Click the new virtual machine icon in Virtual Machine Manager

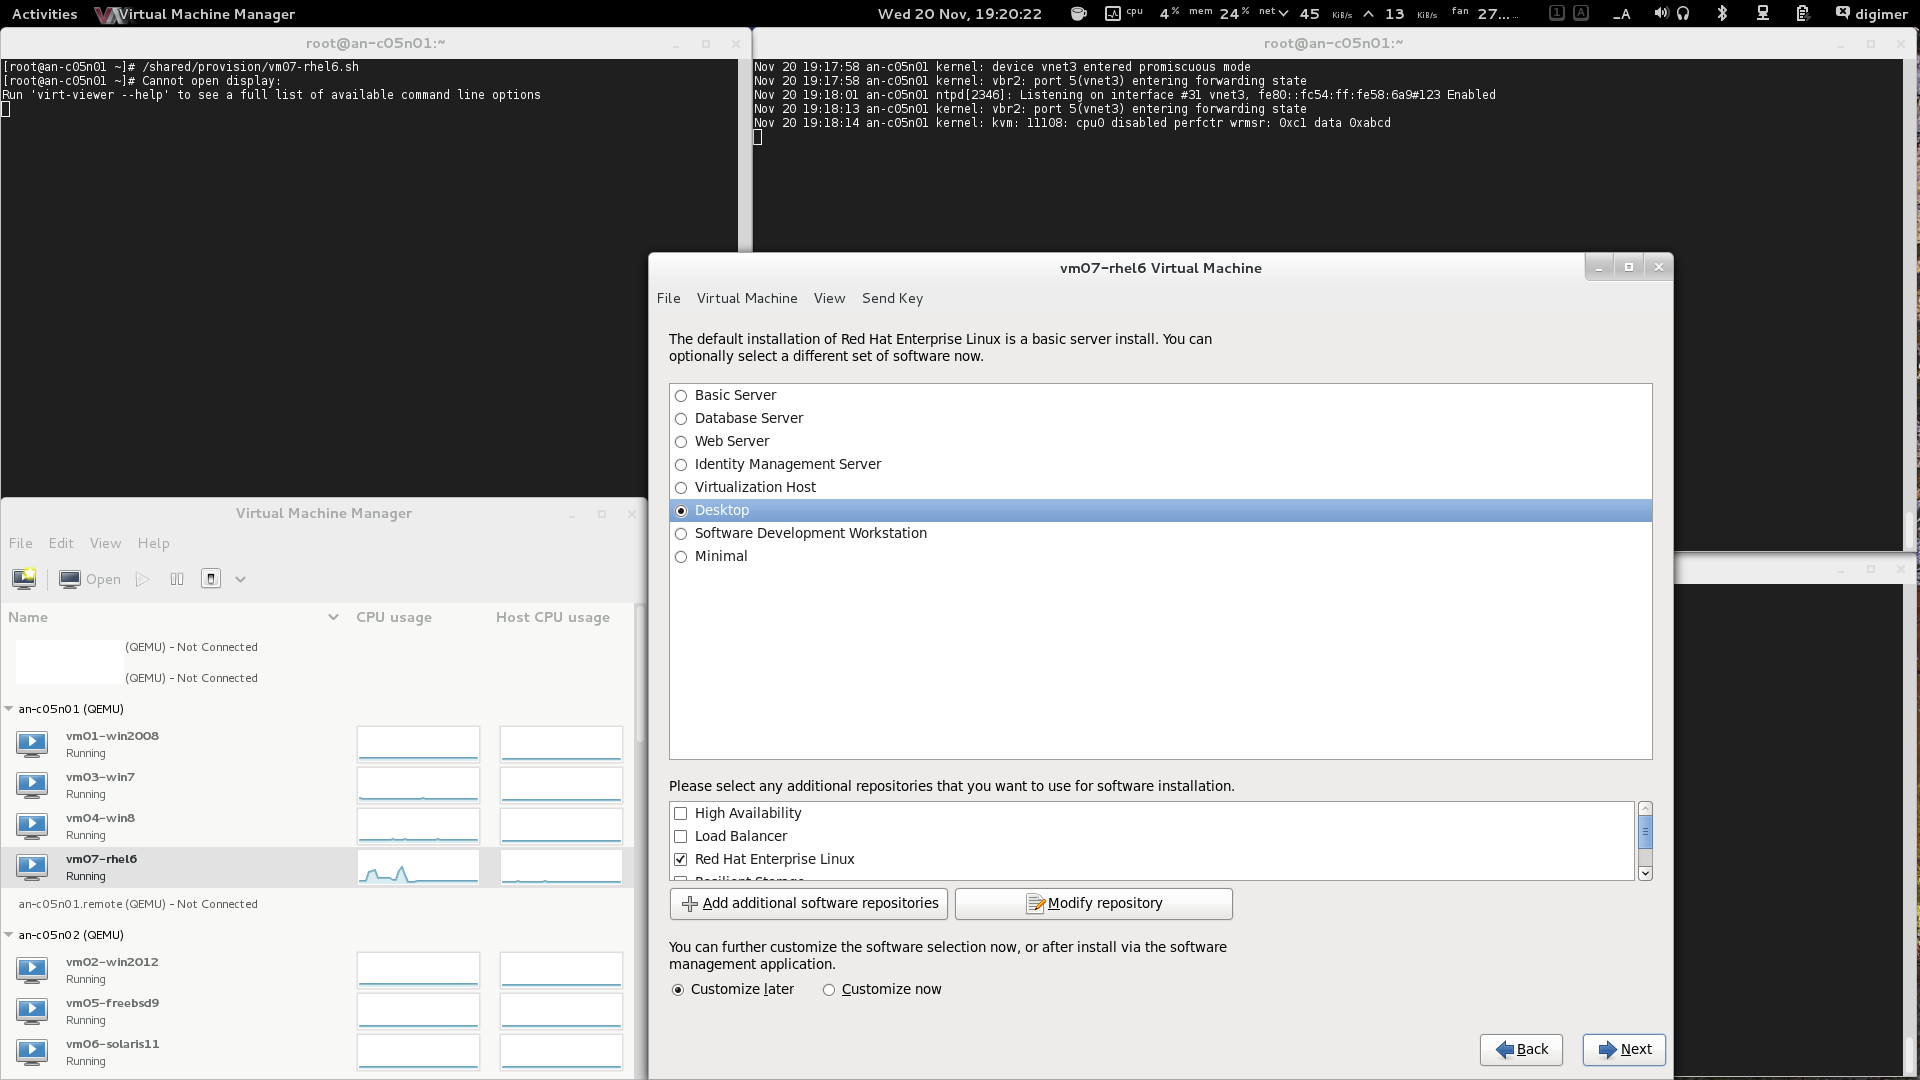click(24, 579)
